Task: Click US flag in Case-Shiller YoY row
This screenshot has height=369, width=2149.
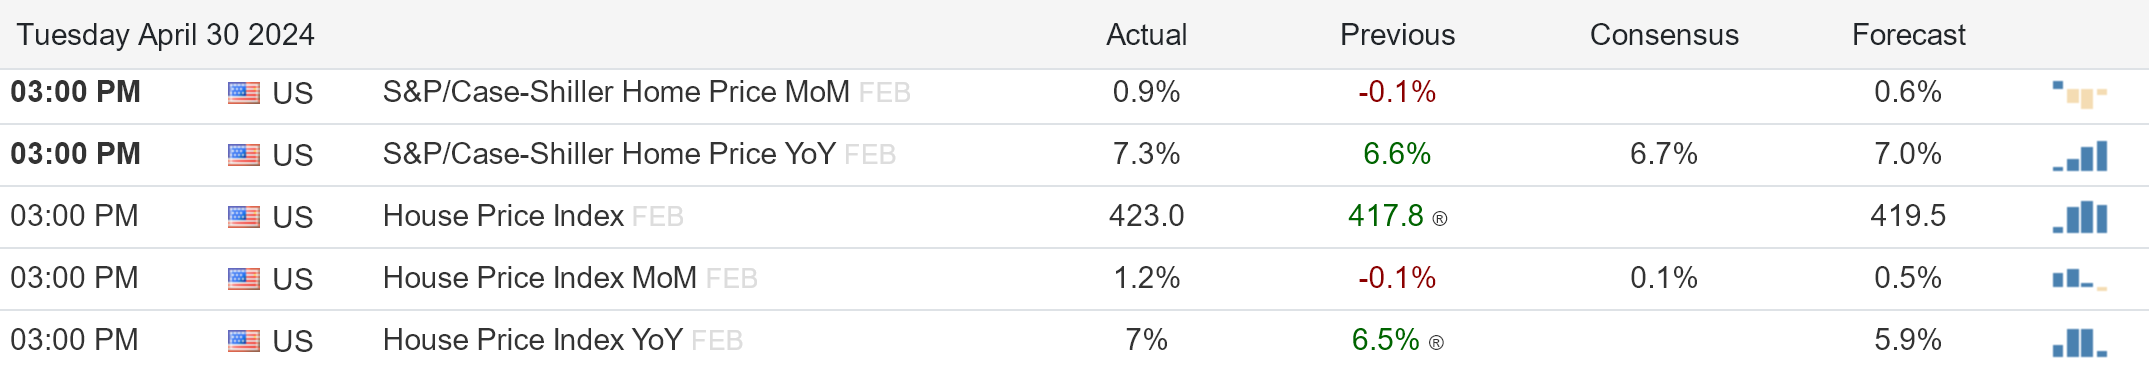Action: 243,155
